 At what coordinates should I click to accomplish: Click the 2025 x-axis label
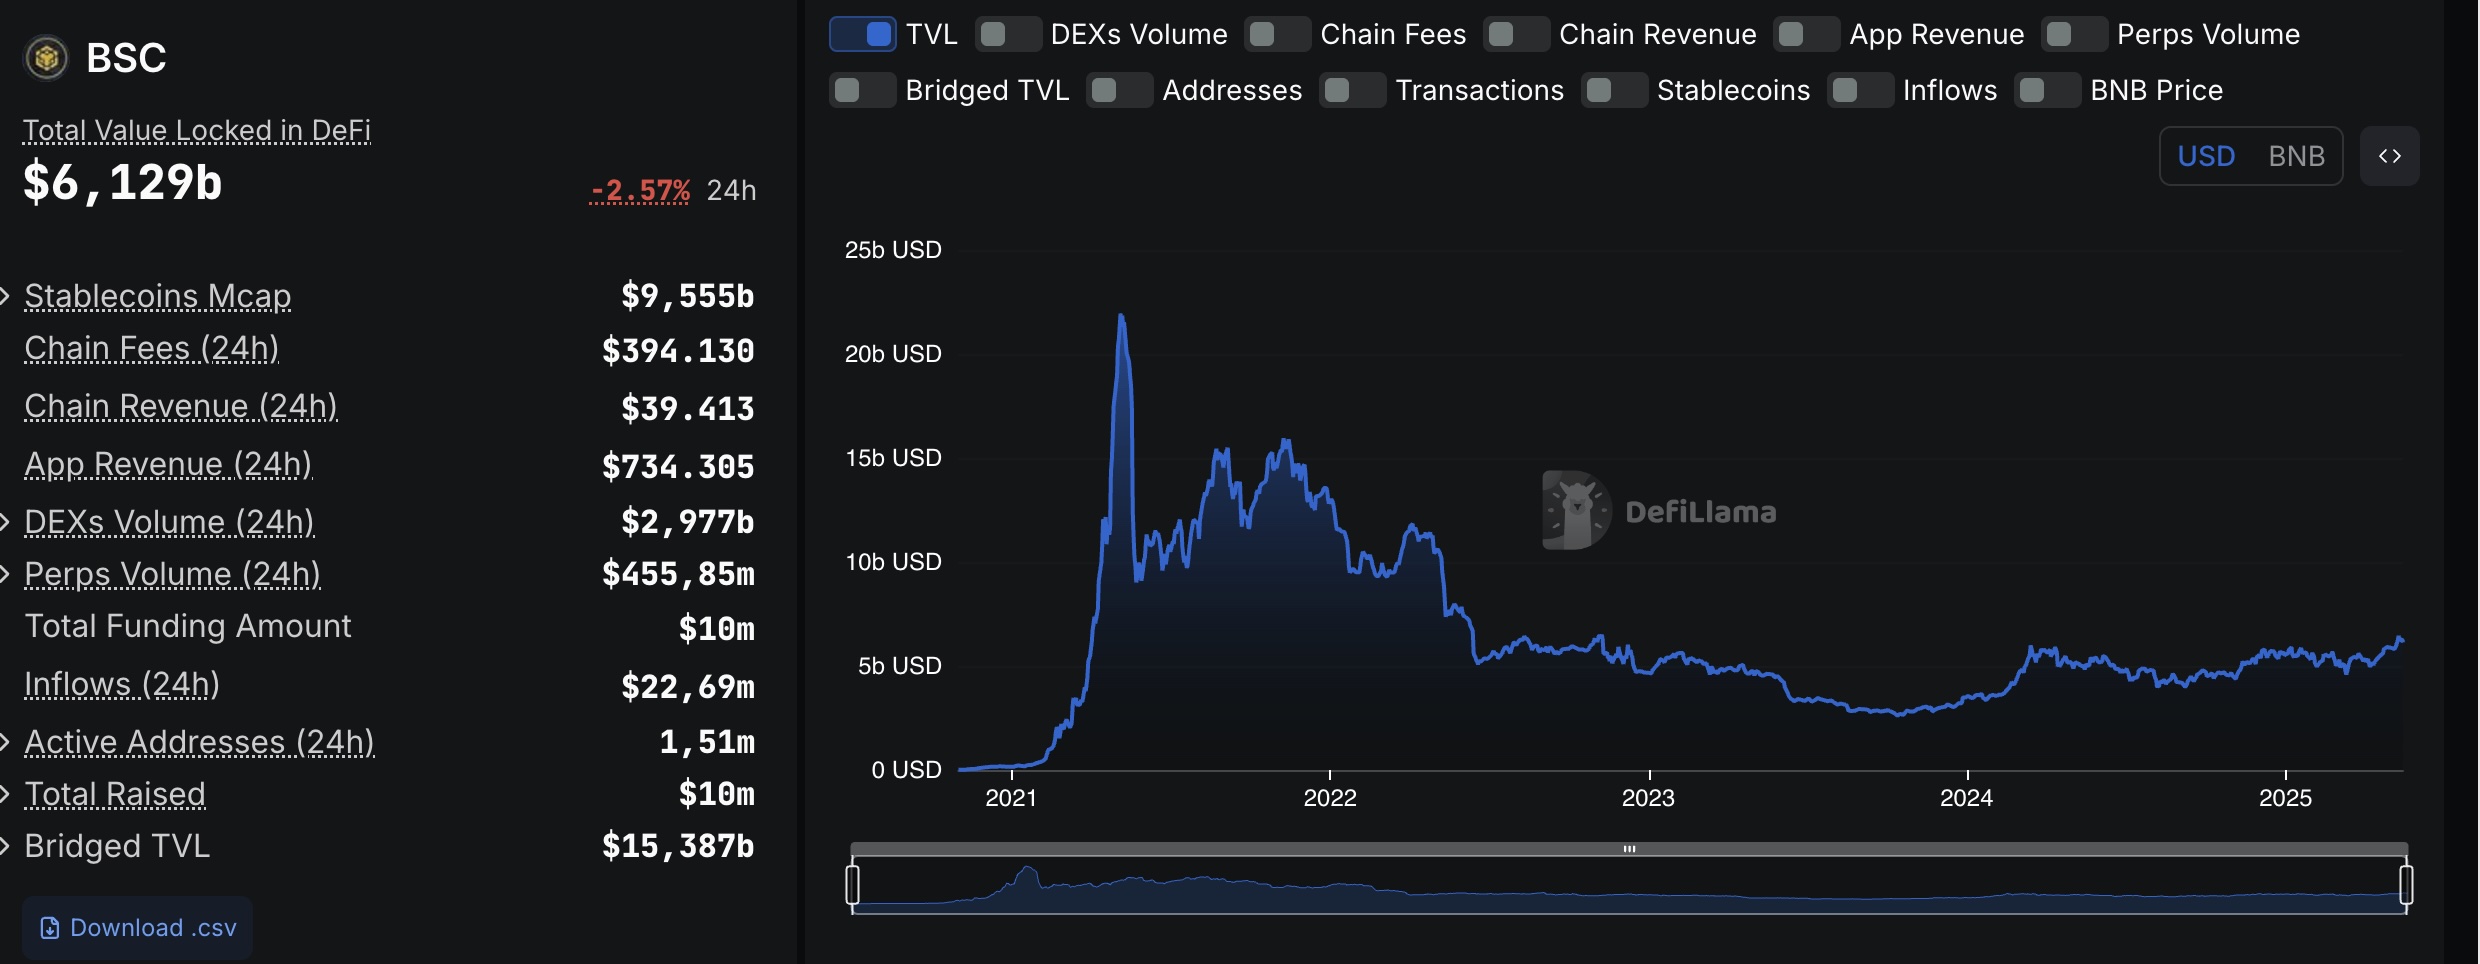point(2285,798)
